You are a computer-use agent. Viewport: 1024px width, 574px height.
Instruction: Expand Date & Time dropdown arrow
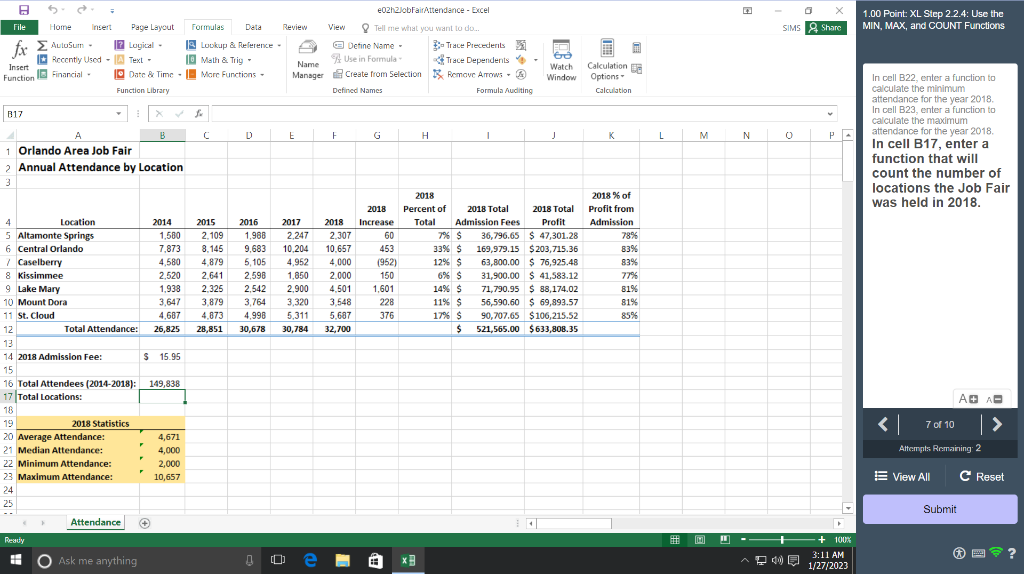[180, 74]
